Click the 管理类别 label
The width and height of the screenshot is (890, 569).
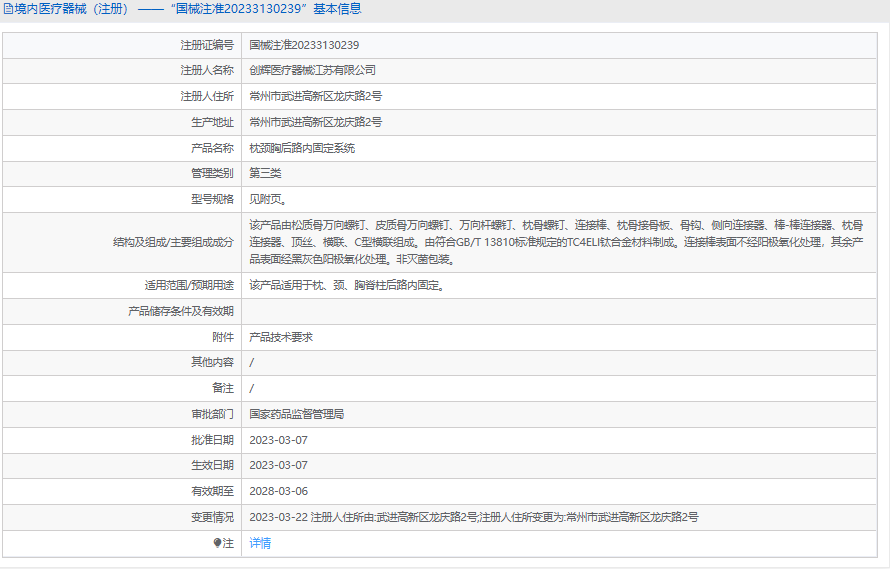(212, 173)
